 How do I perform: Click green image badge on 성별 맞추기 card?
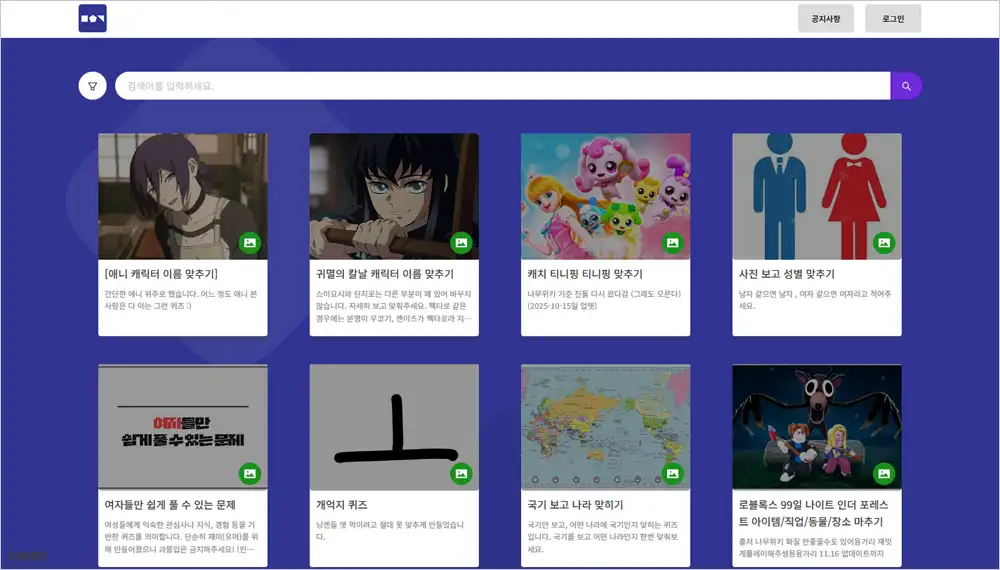[x=884, y=243]
